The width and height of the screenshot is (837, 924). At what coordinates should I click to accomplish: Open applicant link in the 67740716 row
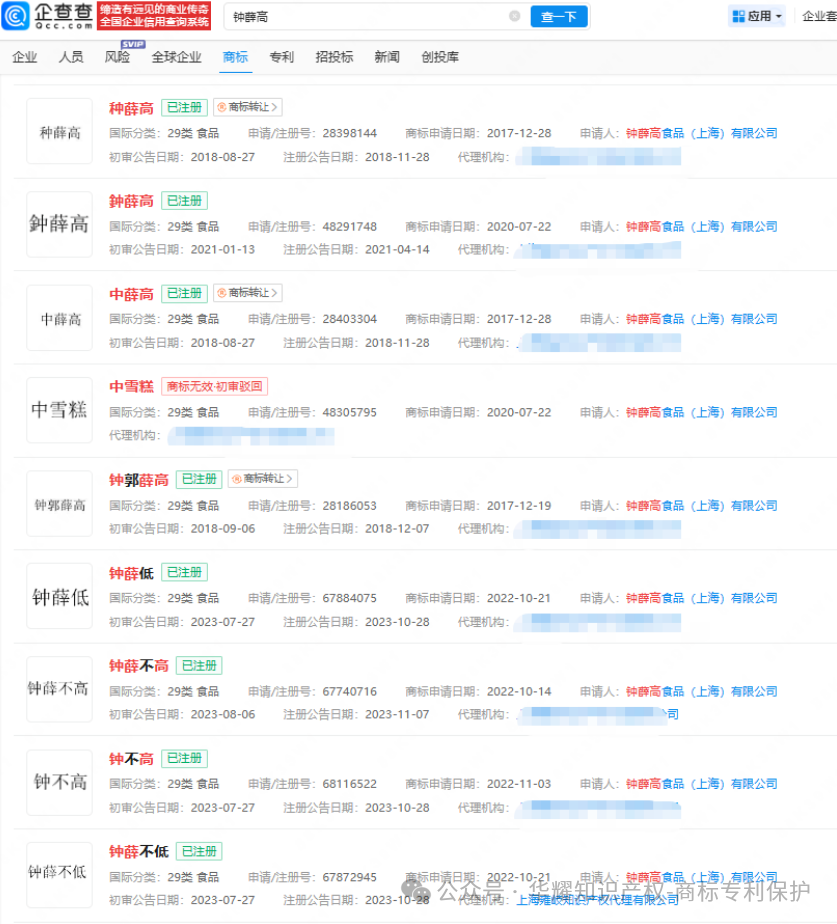(701, 691)
